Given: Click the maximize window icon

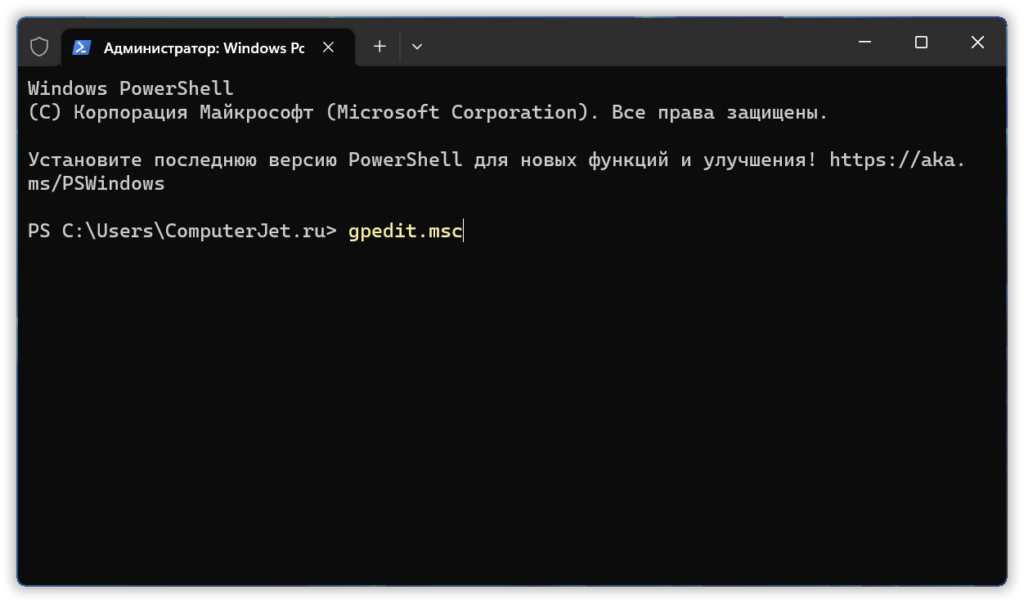Looking at the screenshot, I should tap(920, 42).
